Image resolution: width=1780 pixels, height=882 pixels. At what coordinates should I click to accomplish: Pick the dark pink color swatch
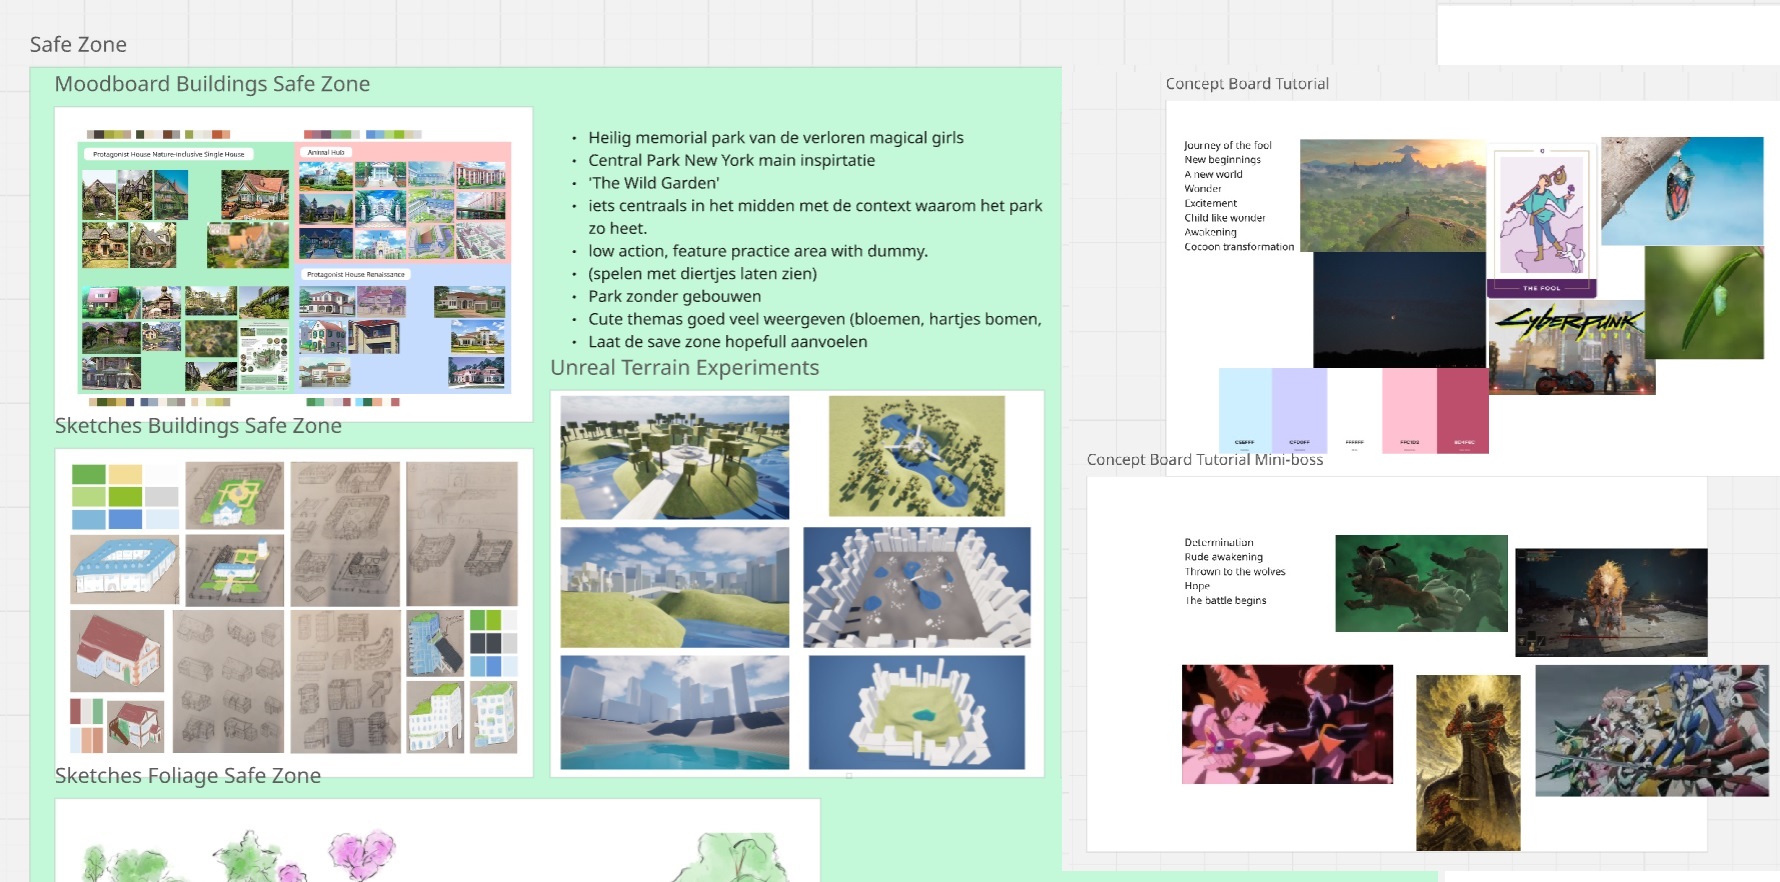point(1462,410)
